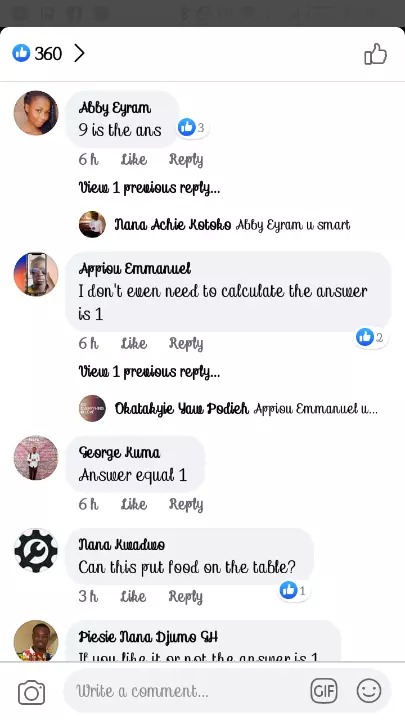
Task: Like George Kuma's comment
Action: coord(134,504)
